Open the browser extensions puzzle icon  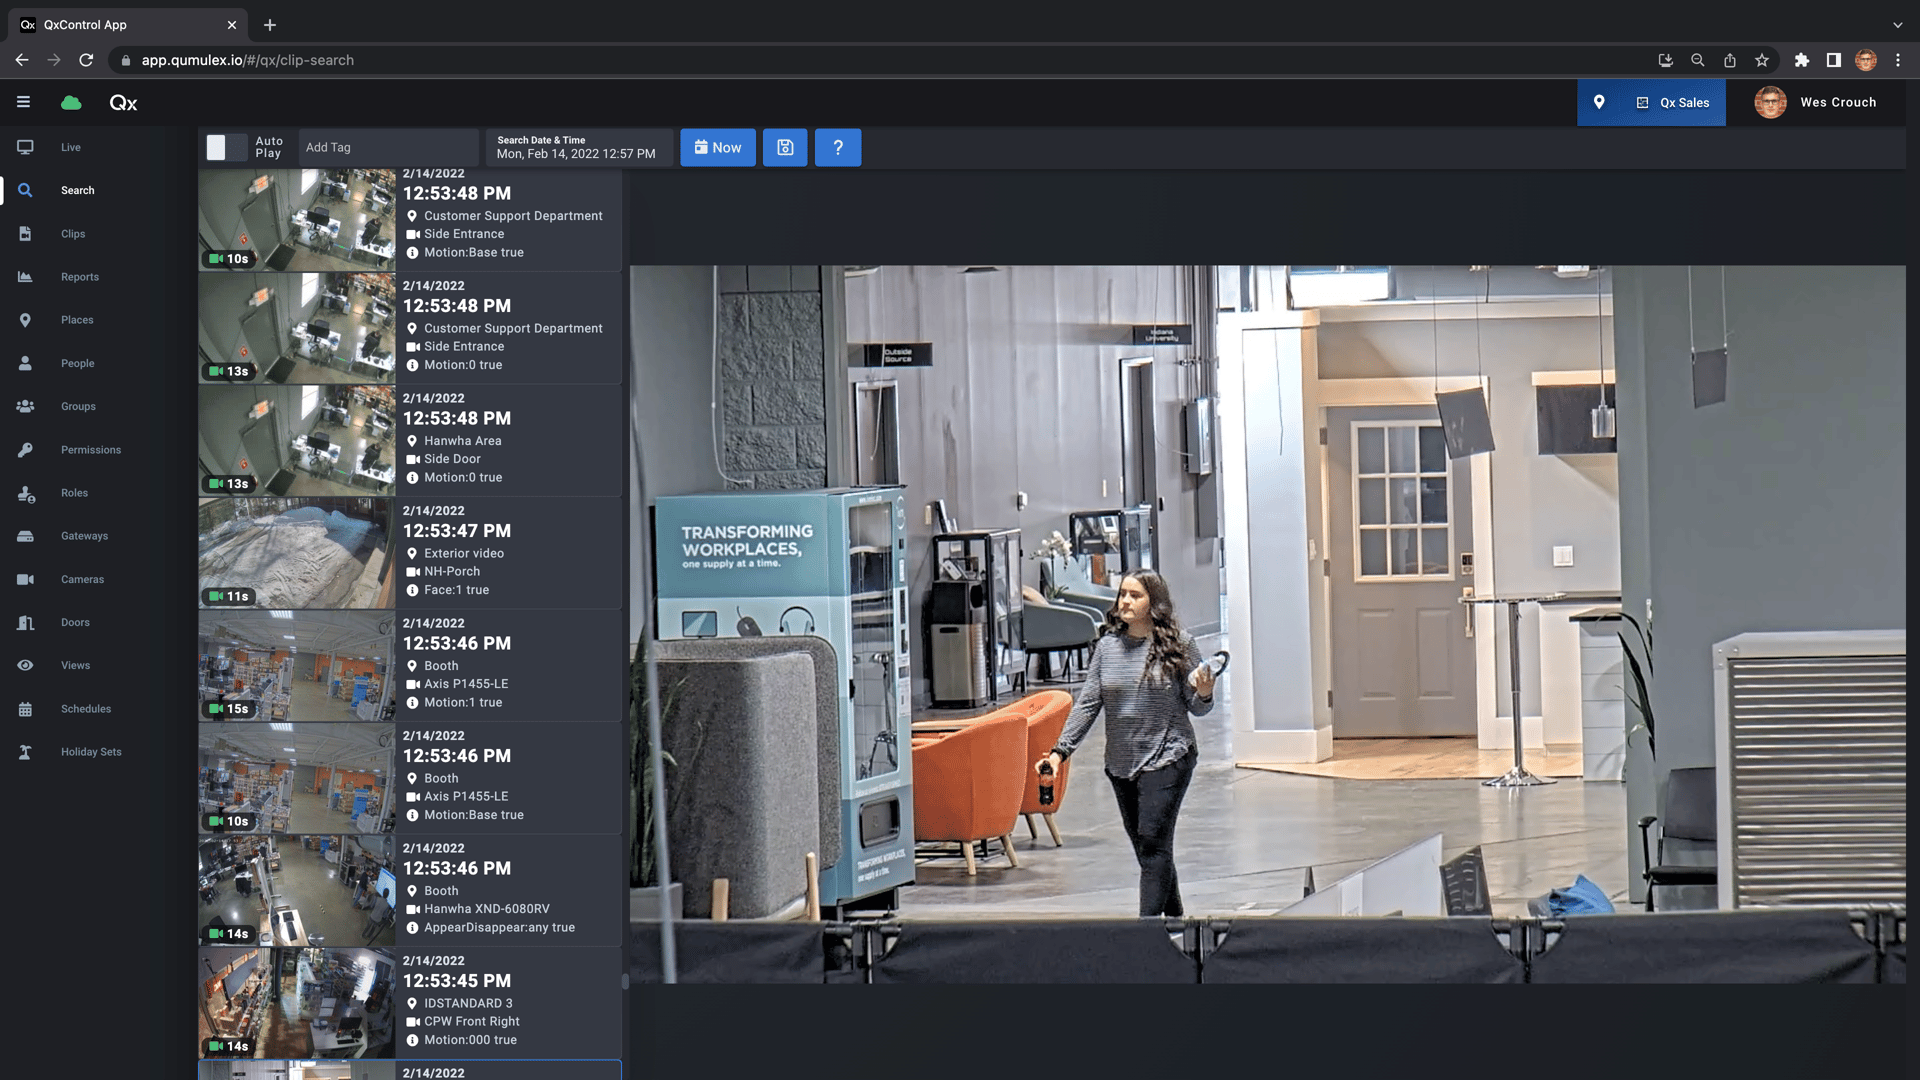click(1802, 60)
